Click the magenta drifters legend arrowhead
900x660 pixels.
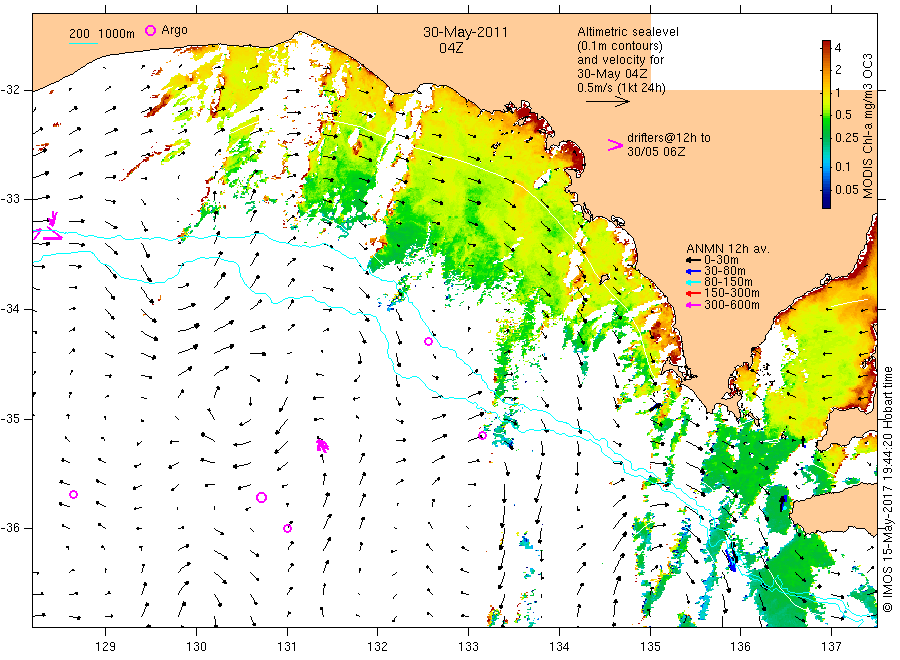[615, 145]
